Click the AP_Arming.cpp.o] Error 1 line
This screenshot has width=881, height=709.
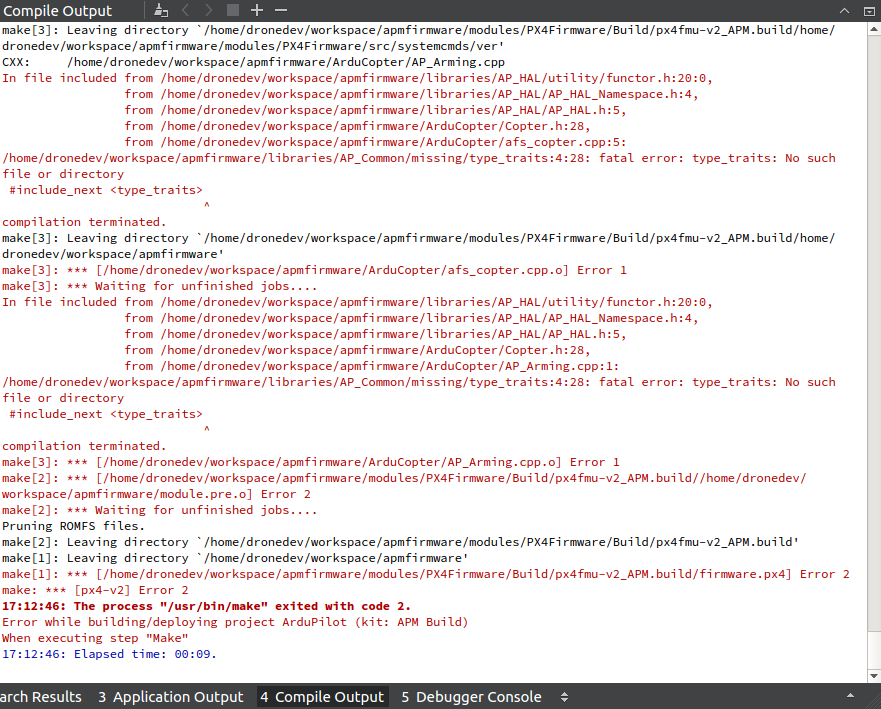311,462
